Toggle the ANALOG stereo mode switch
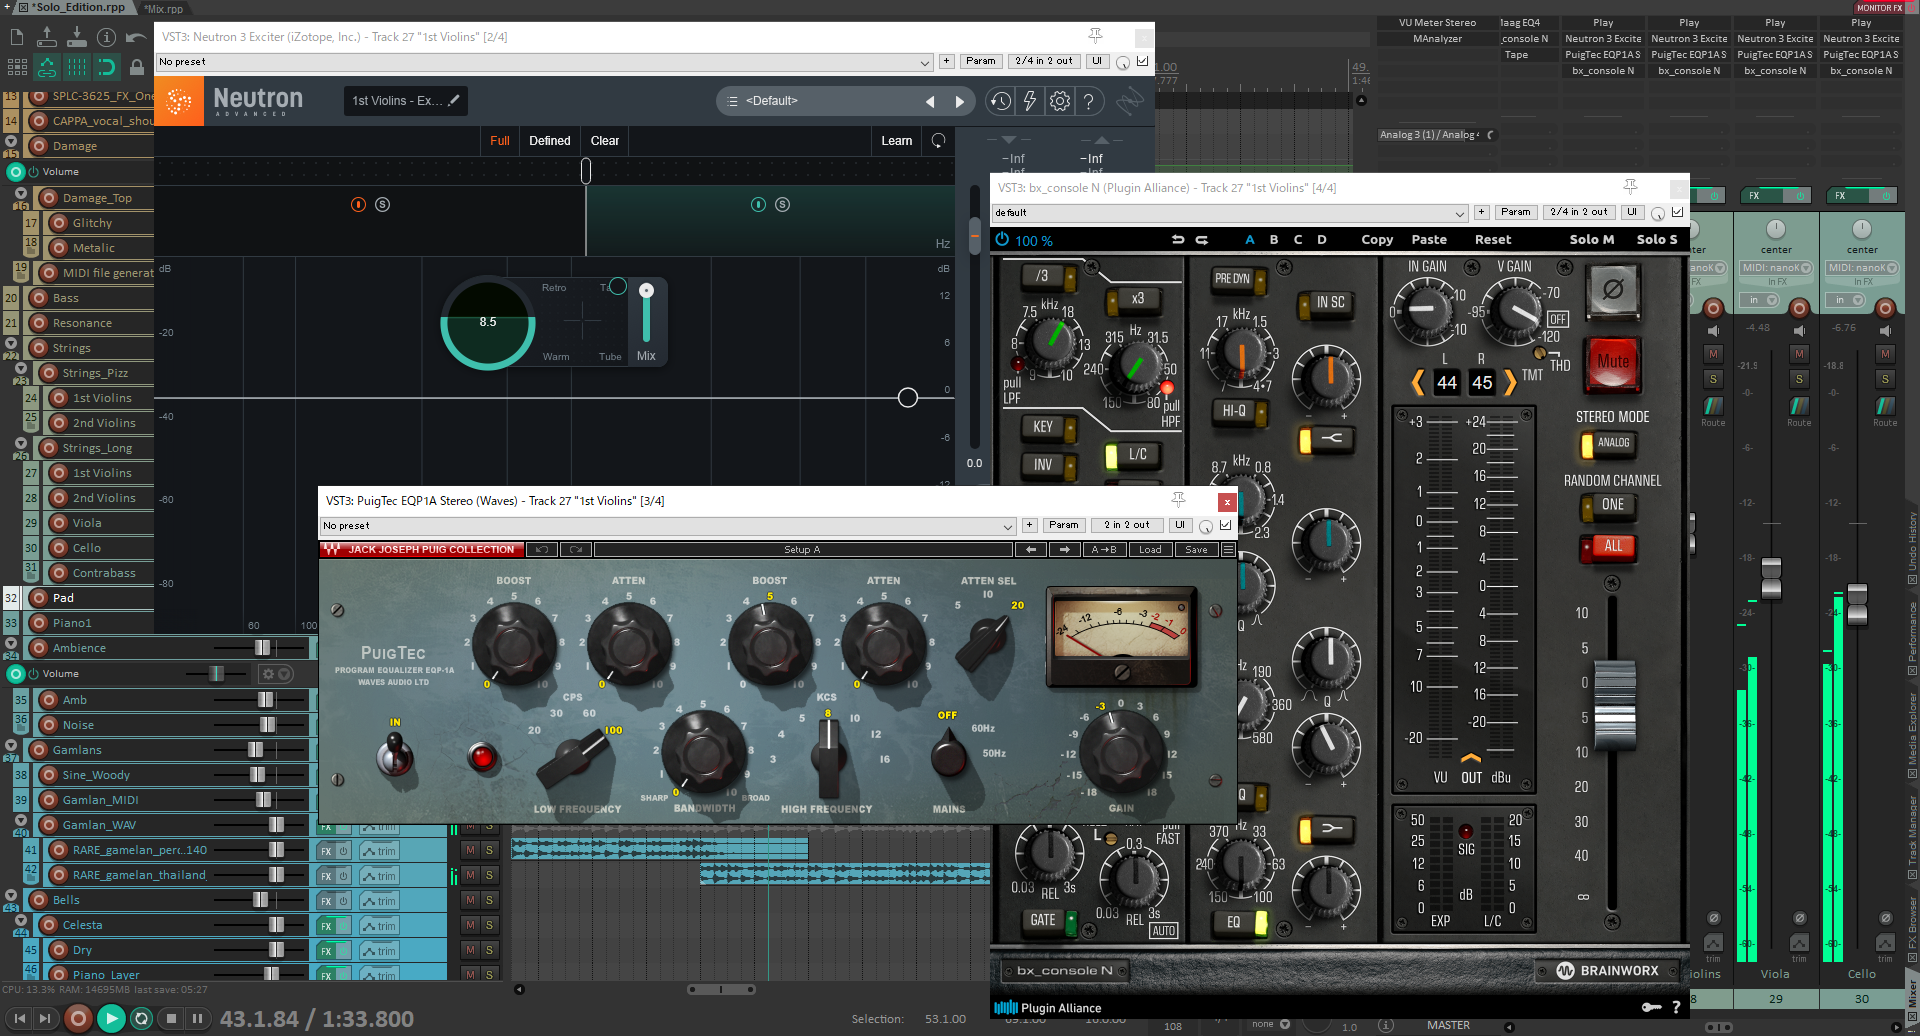The image size is (1920, 1036). click(1607, 443)
